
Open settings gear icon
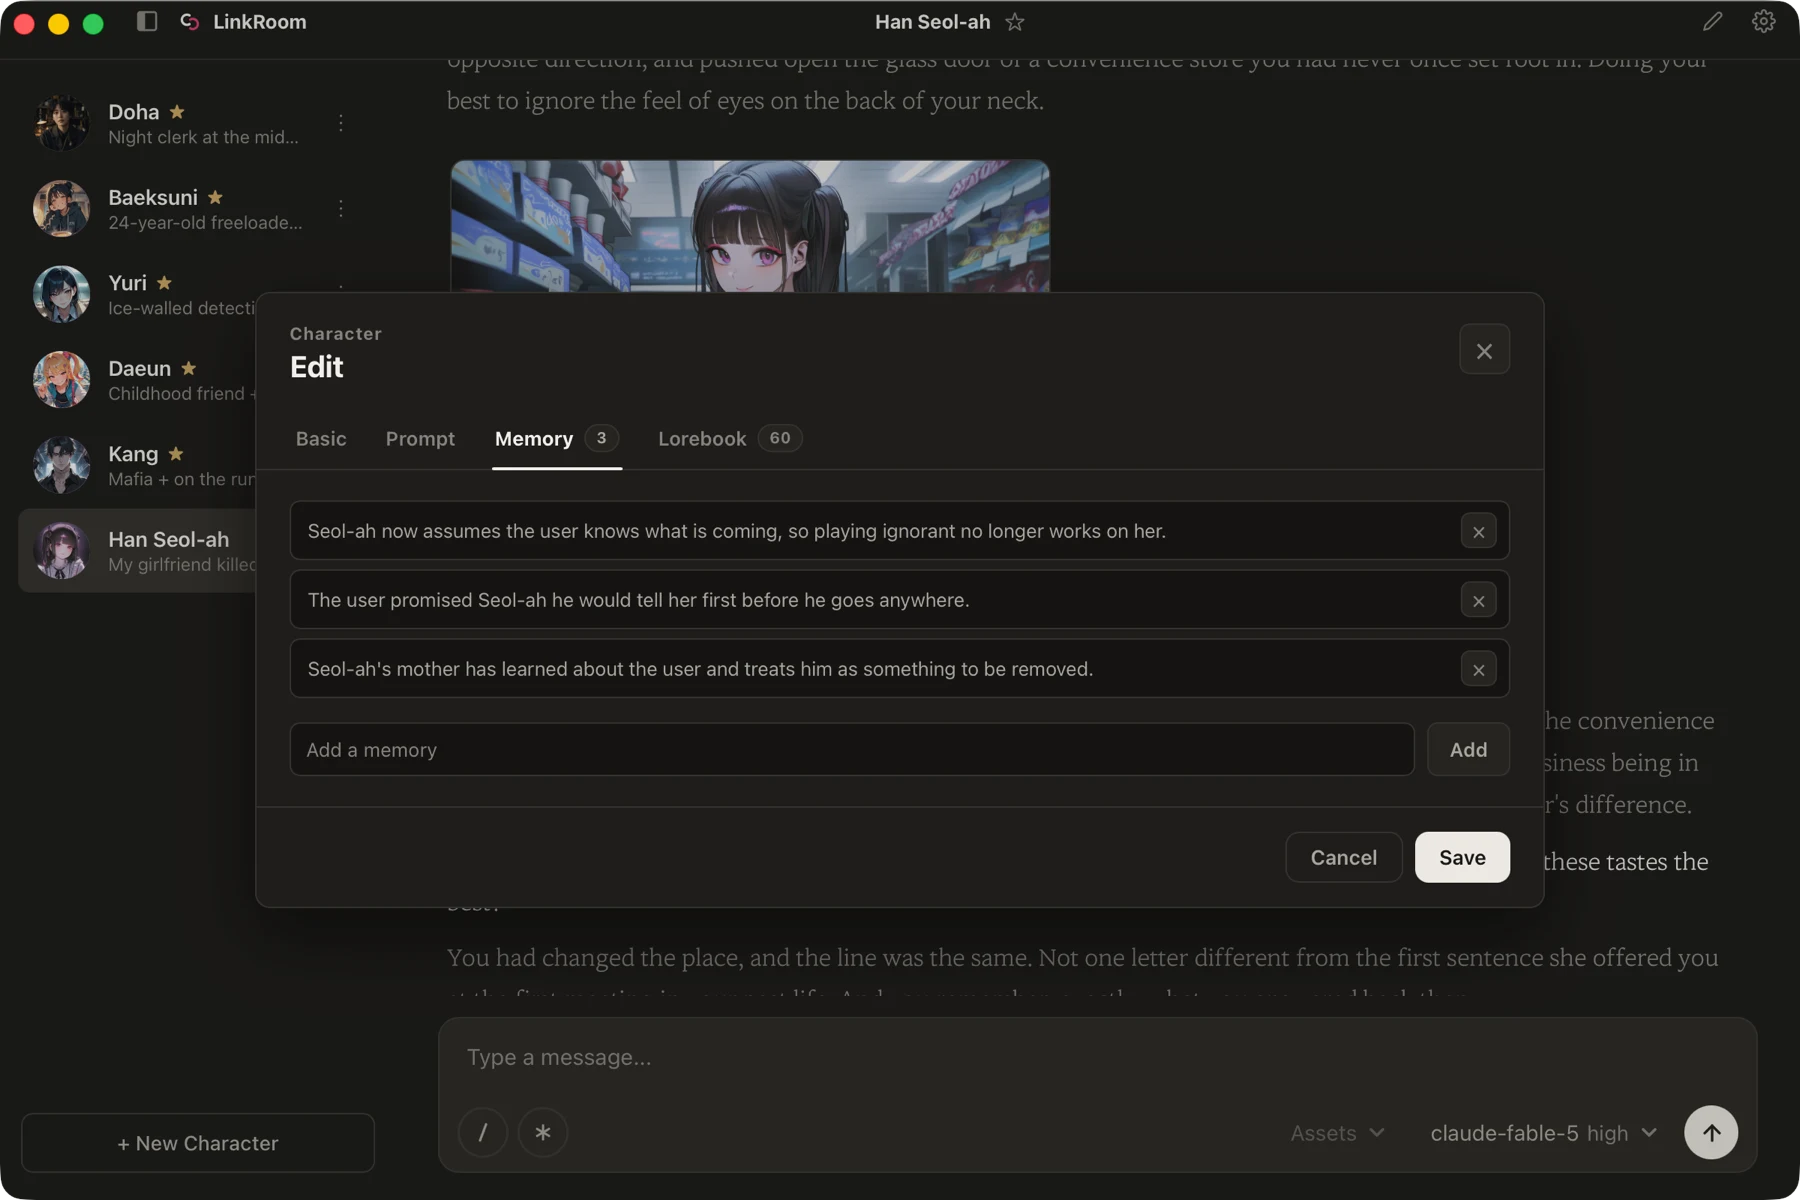pos(1764,21)
